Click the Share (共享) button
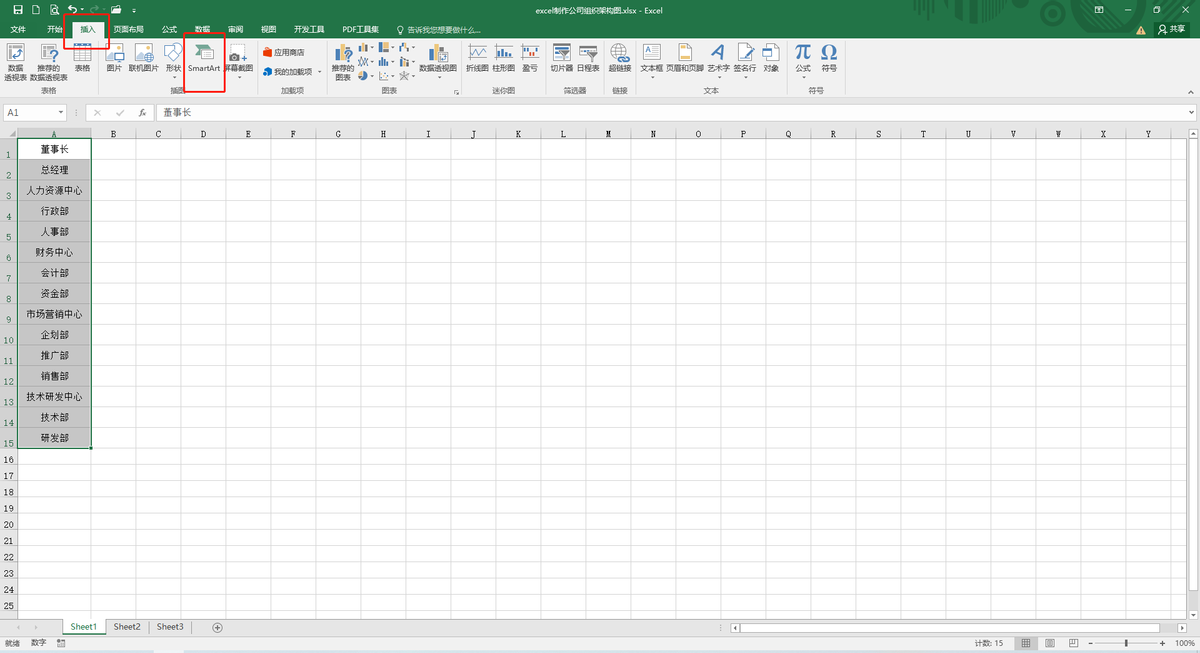Image resolution: width=1200 pixels, height=653 pixels. pos(1172,29)
